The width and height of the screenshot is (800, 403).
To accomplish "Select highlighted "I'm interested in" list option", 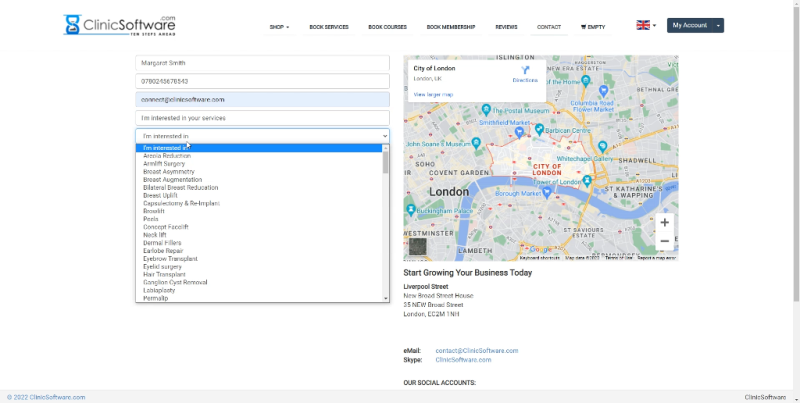I will (x=259, y=148).
